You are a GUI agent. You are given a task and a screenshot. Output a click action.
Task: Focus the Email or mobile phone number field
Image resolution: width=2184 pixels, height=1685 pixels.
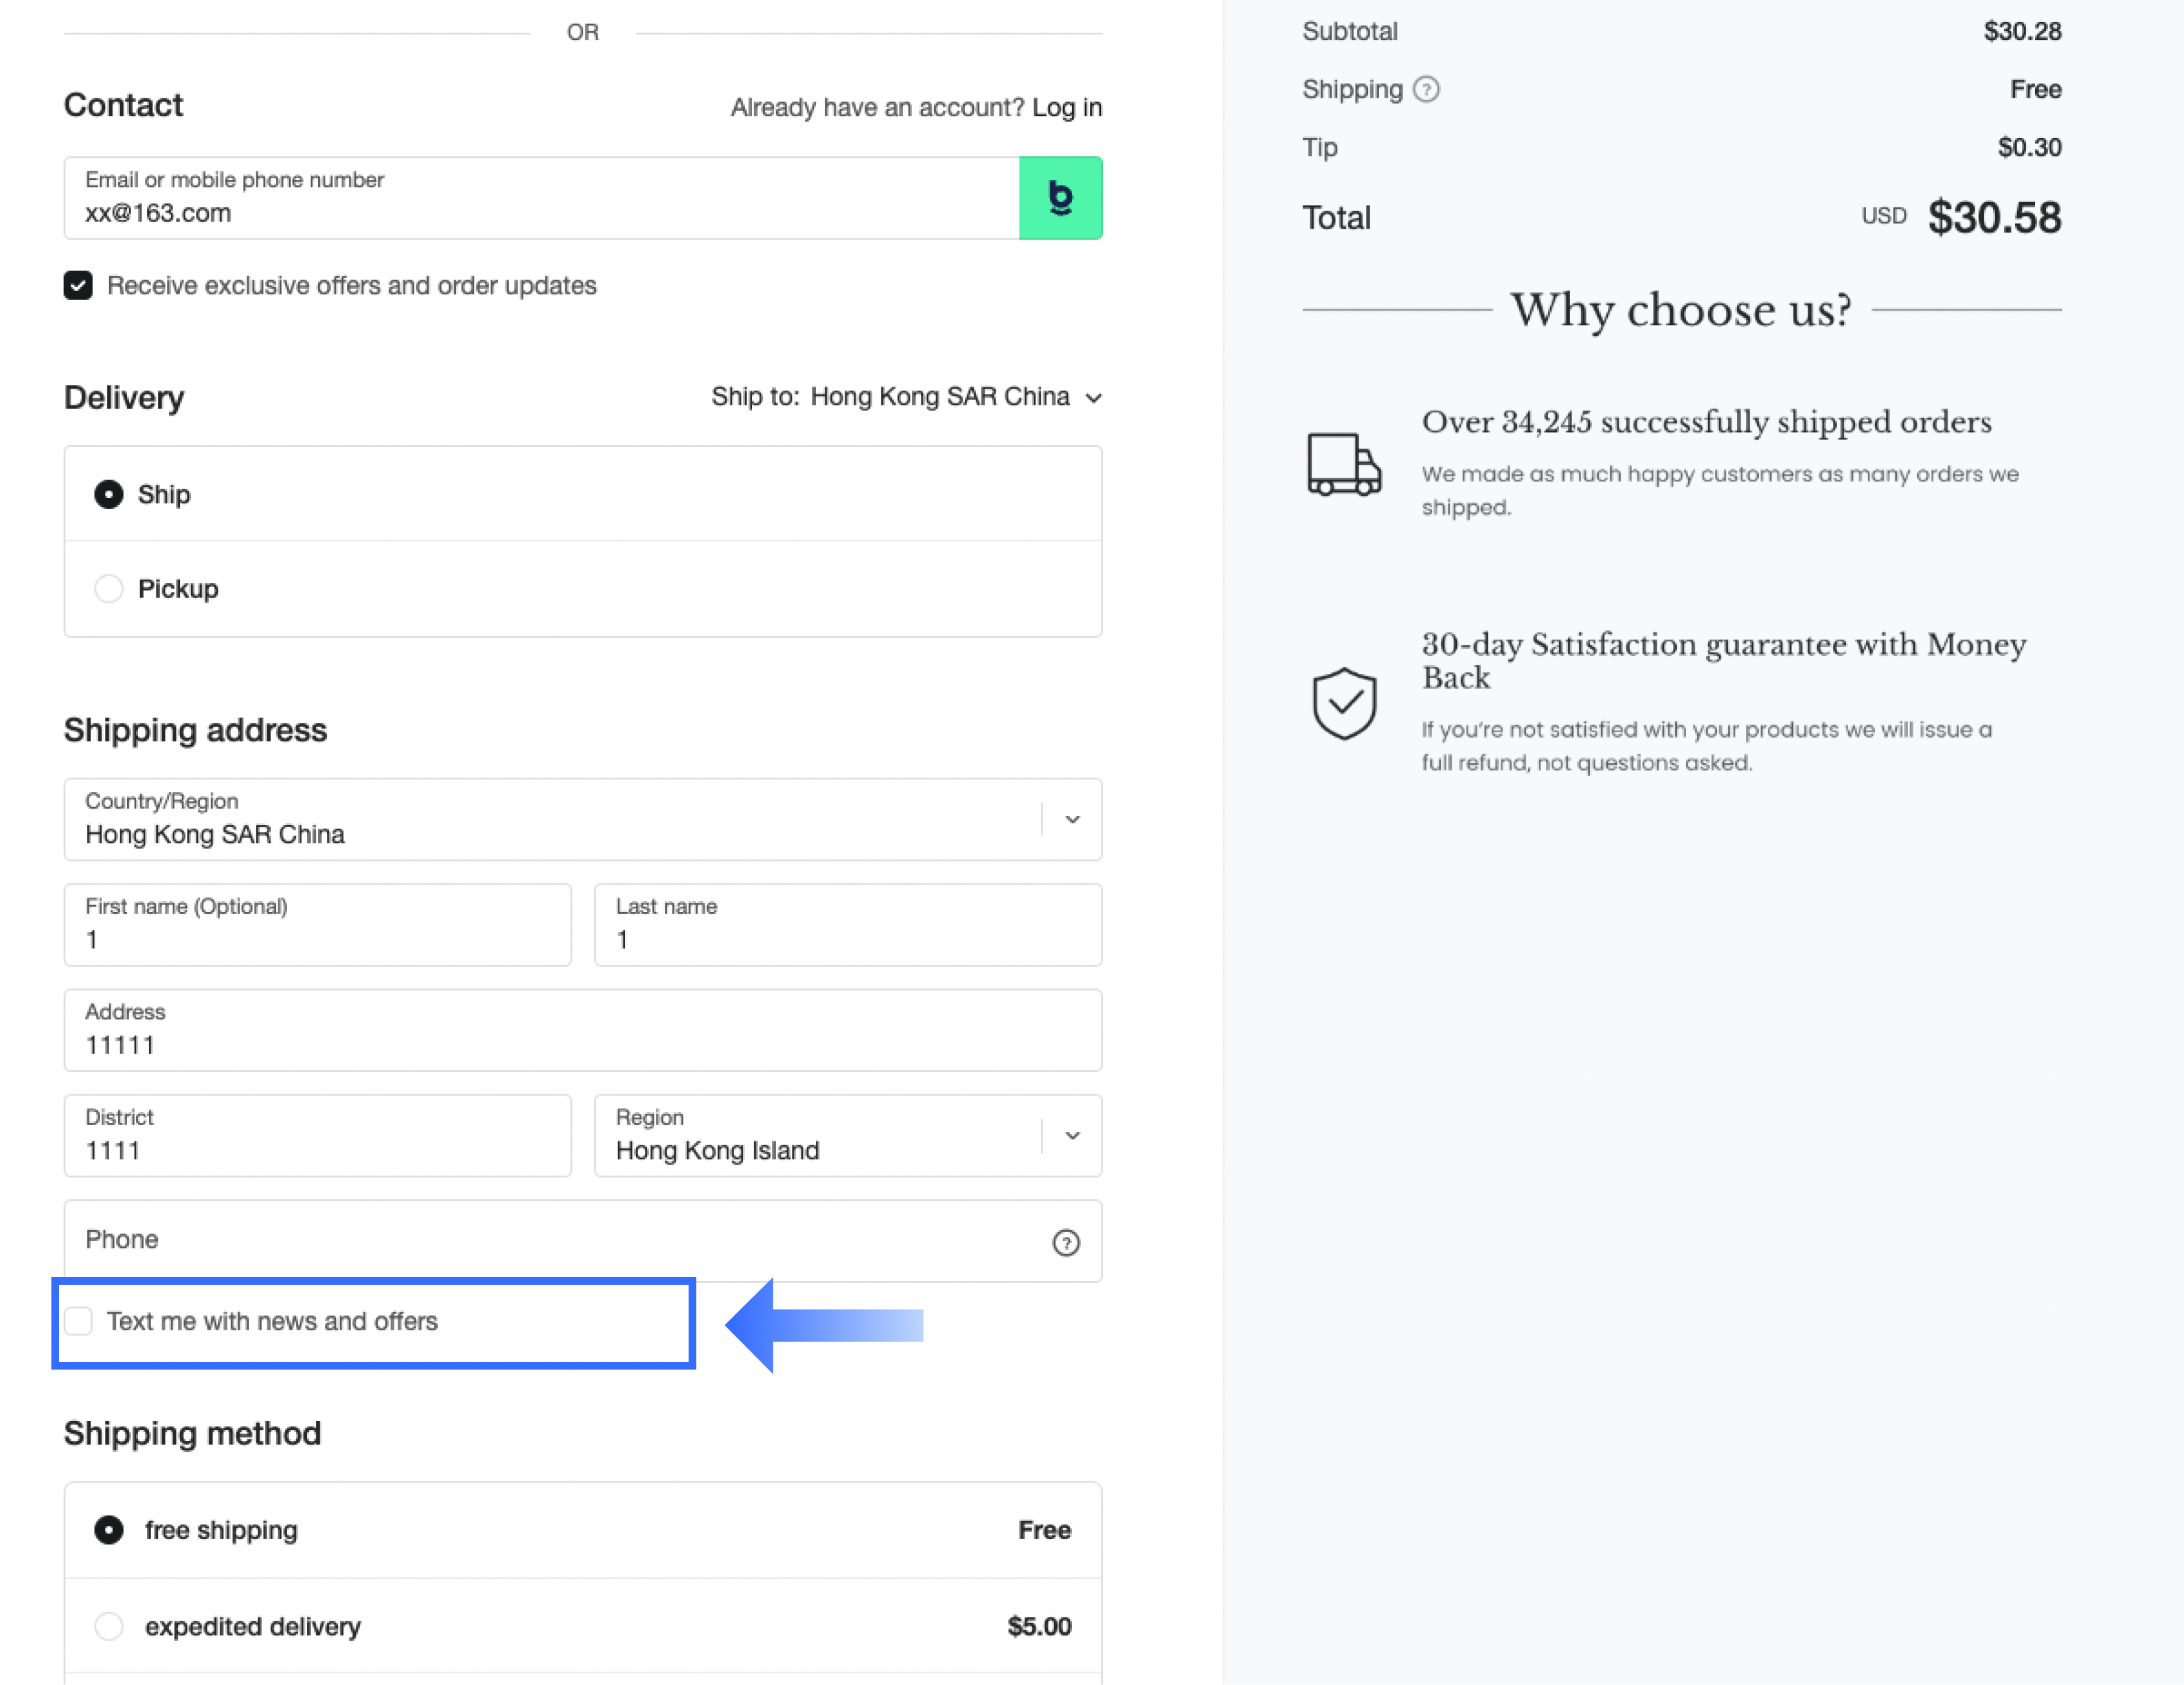542,198
